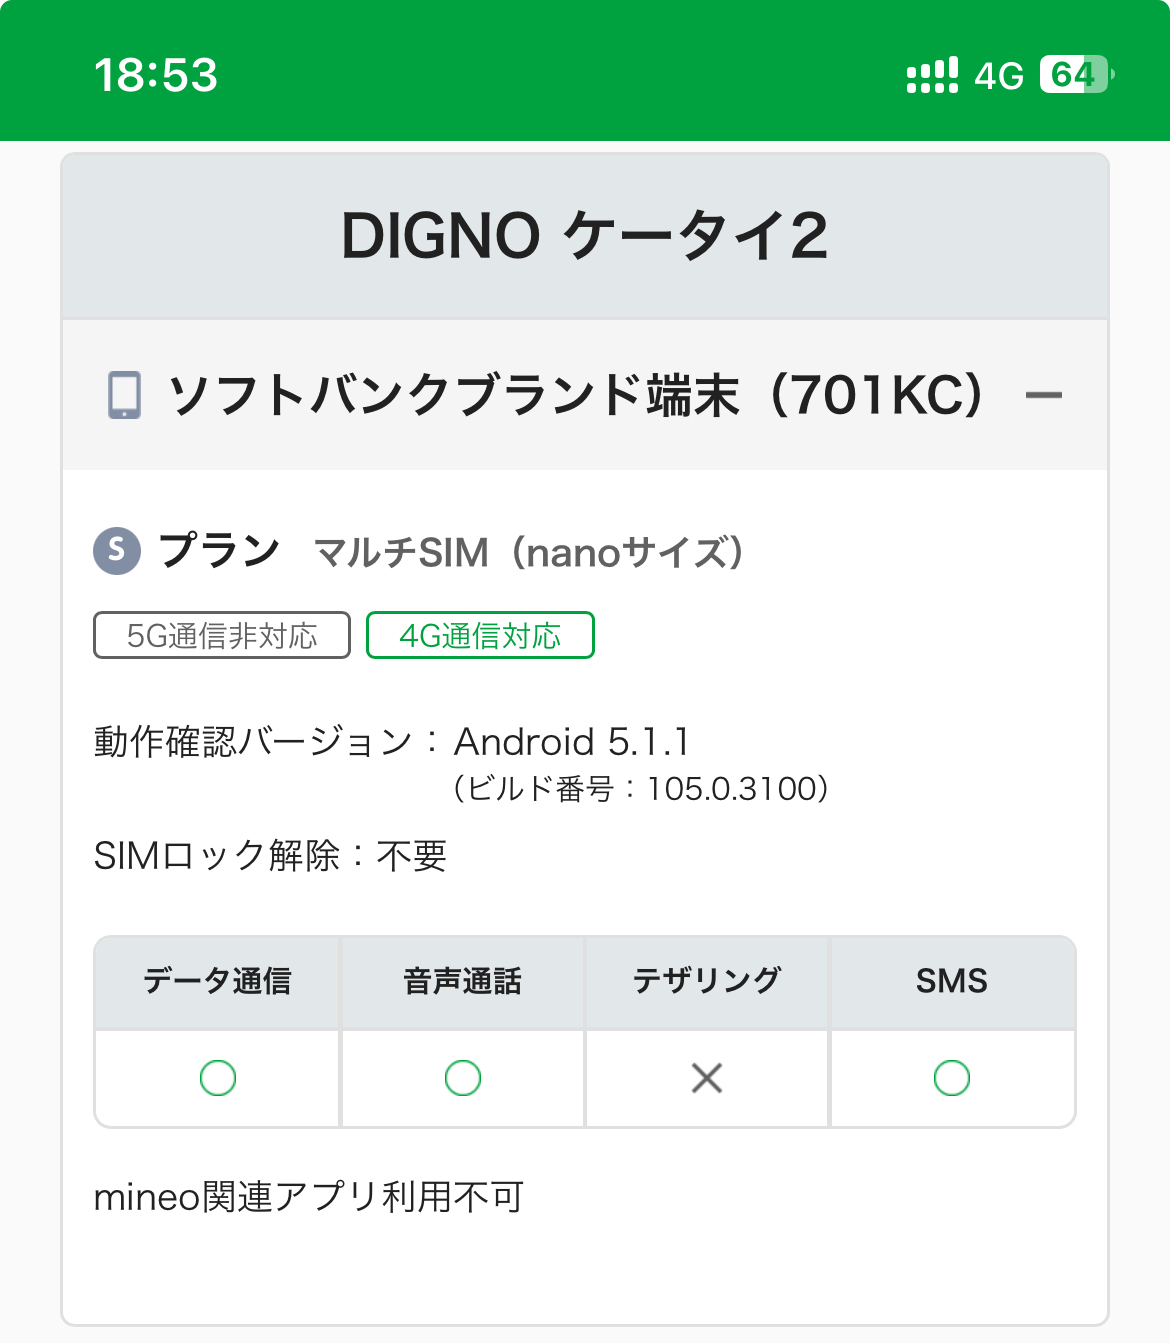Viewport: 1170px width, 1343px height.
Task: Tap the battery indicator in status bar
Action: pyautogui.click(x=1076, y=75)
